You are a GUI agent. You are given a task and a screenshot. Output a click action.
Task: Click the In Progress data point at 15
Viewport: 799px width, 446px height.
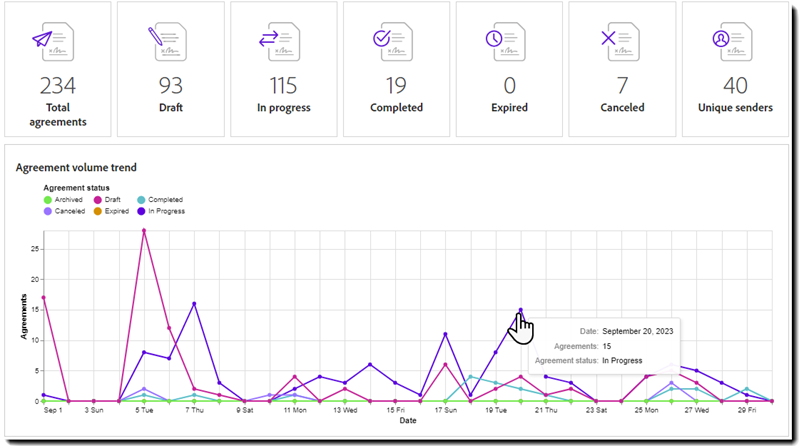pyautogui.click(x=520, y=310)
